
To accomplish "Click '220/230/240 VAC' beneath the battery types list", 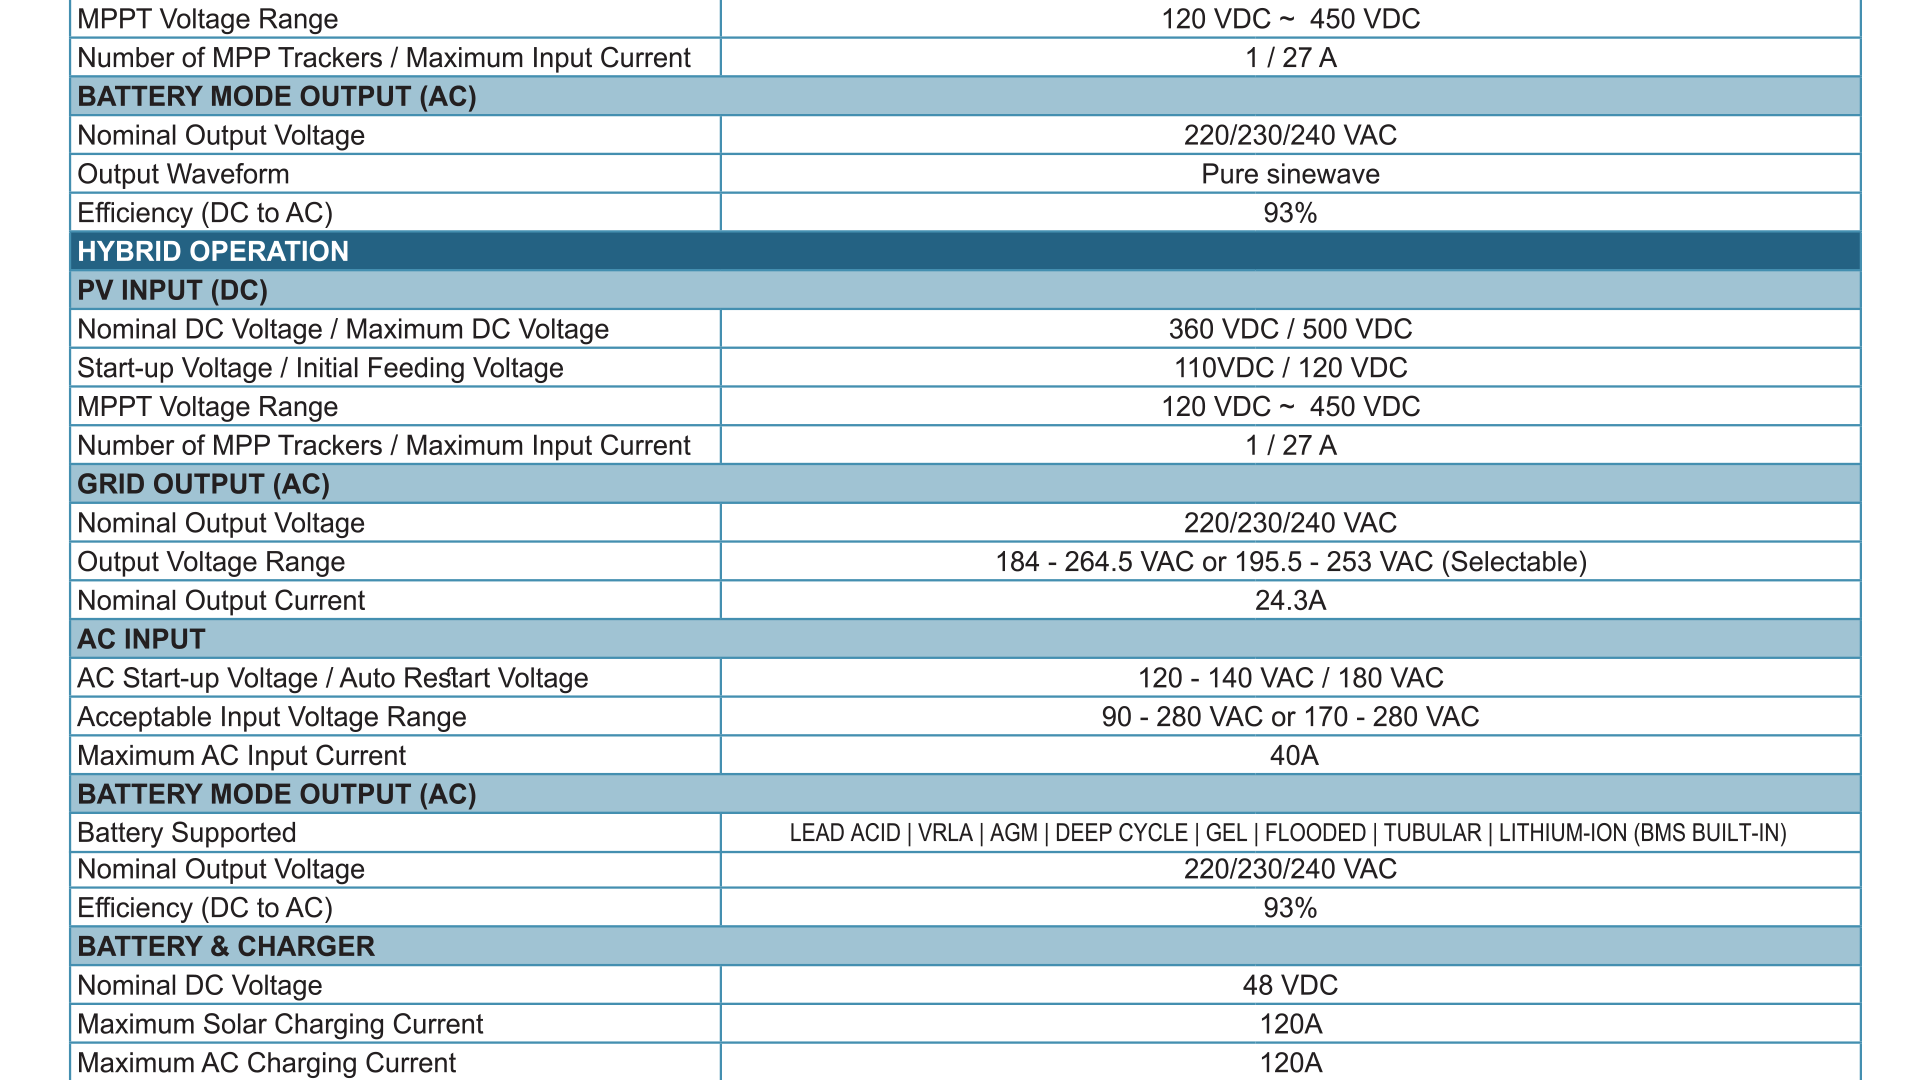I will (x=1290, y=869).
